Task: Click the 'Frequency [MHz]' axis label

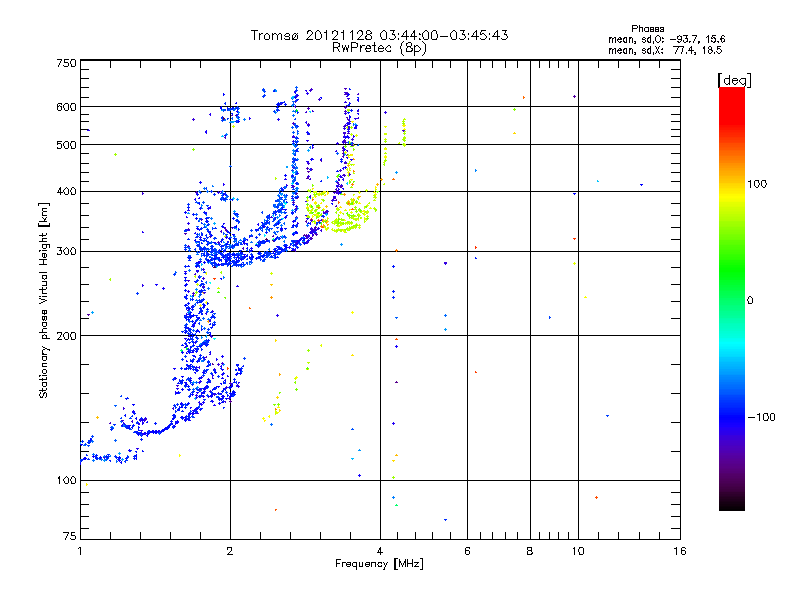Action: point(379,564)
